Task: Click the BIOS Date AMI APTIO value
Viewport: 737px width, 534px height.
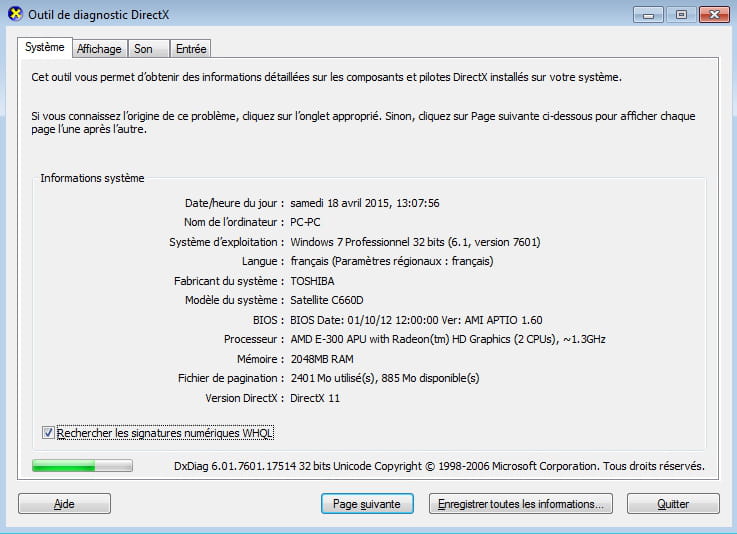Action: (416, 320)
